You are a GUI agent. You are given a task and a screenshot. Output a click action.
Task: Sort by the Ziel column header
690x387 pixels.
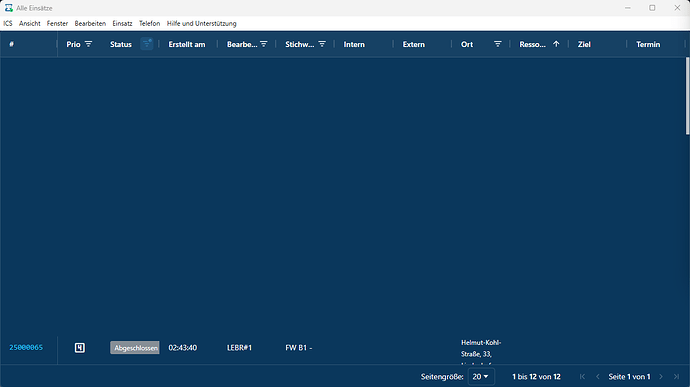(584, 44)
